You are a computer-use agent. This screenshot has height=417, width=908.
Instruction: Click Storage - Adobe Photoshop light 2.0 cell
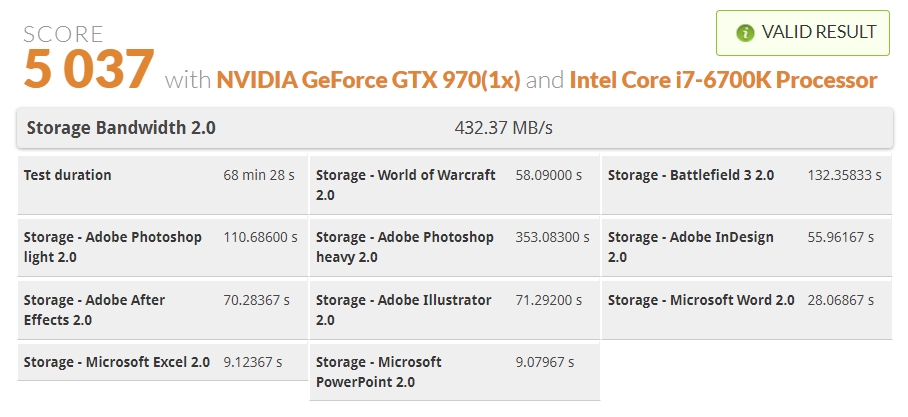162,247
